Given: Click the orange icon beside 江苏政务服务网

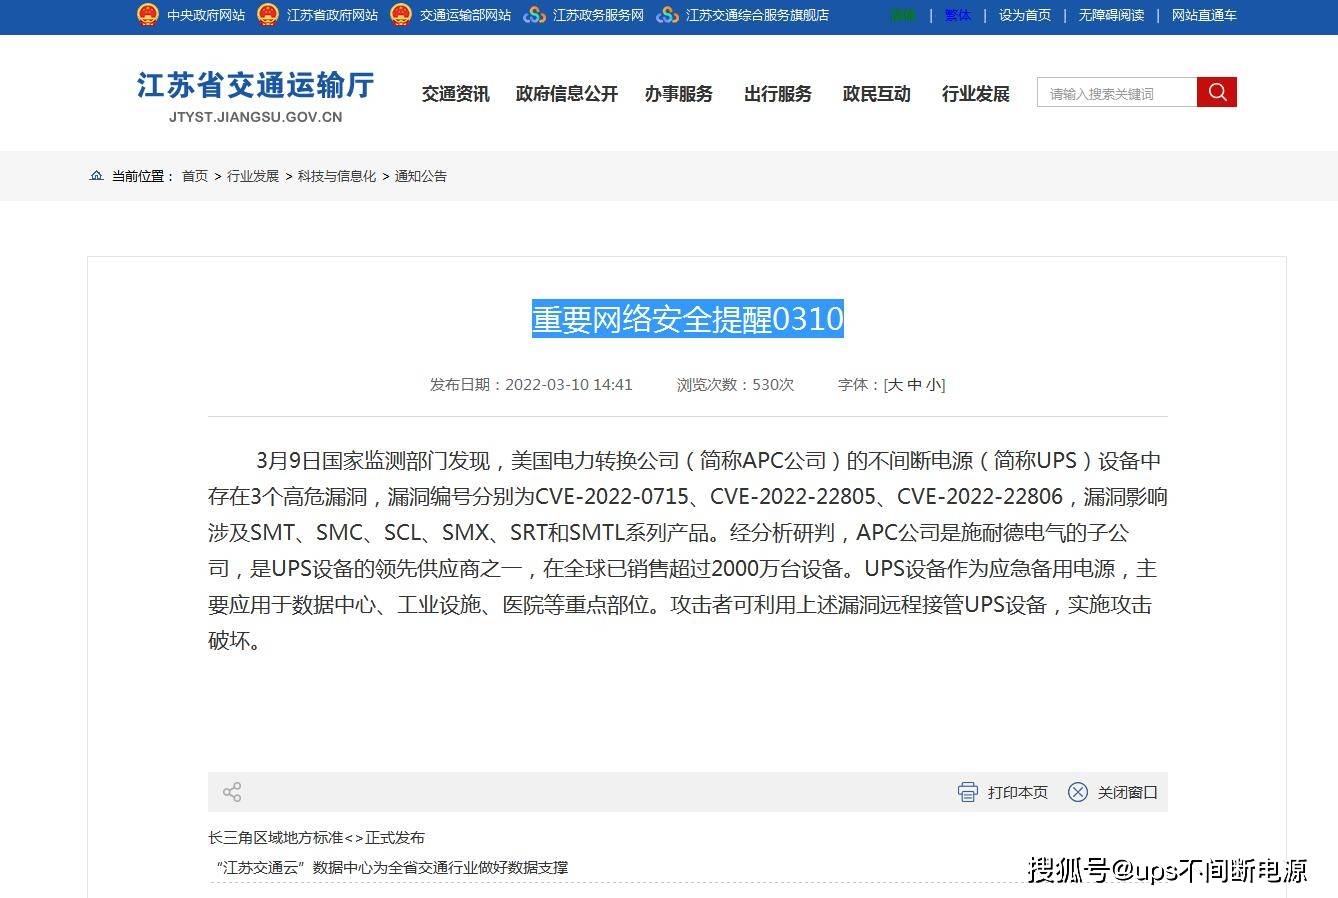Looking at the screenshot, I should pyautogui.click(x=533, y=15).
